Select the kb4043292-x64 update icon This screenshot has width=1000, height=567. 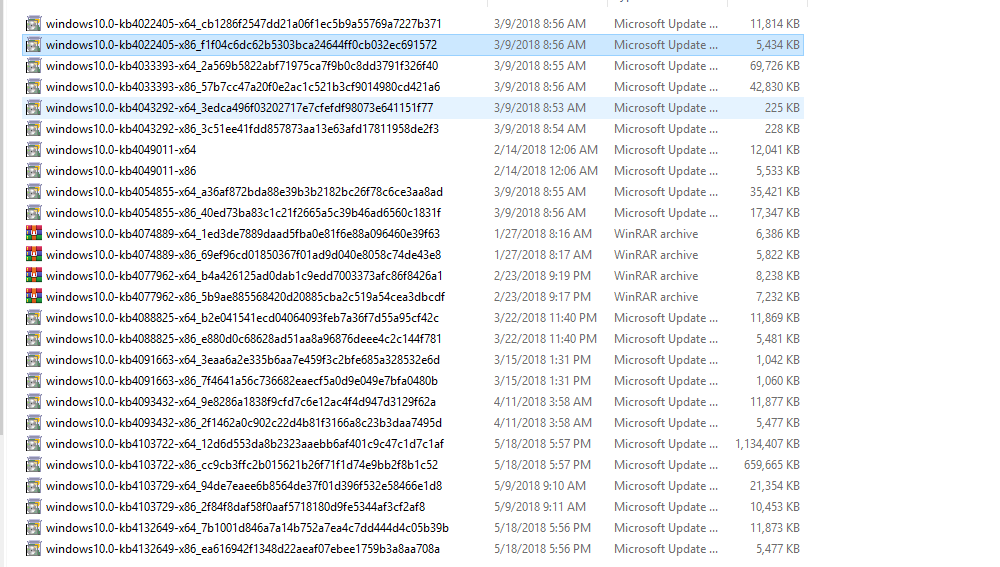(x=34, y=108)
